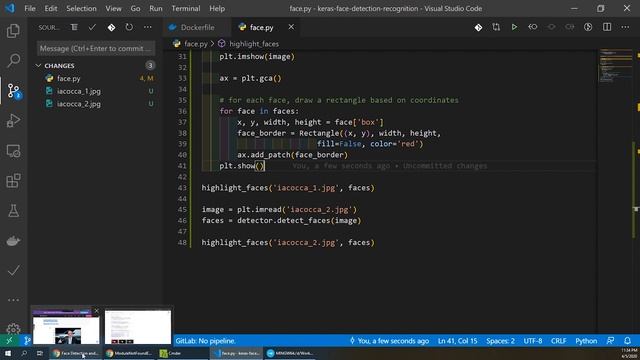Viewport: 640px width, 360px height.
Task: Select the face.py editor tab
Action: tap(261, 27)
